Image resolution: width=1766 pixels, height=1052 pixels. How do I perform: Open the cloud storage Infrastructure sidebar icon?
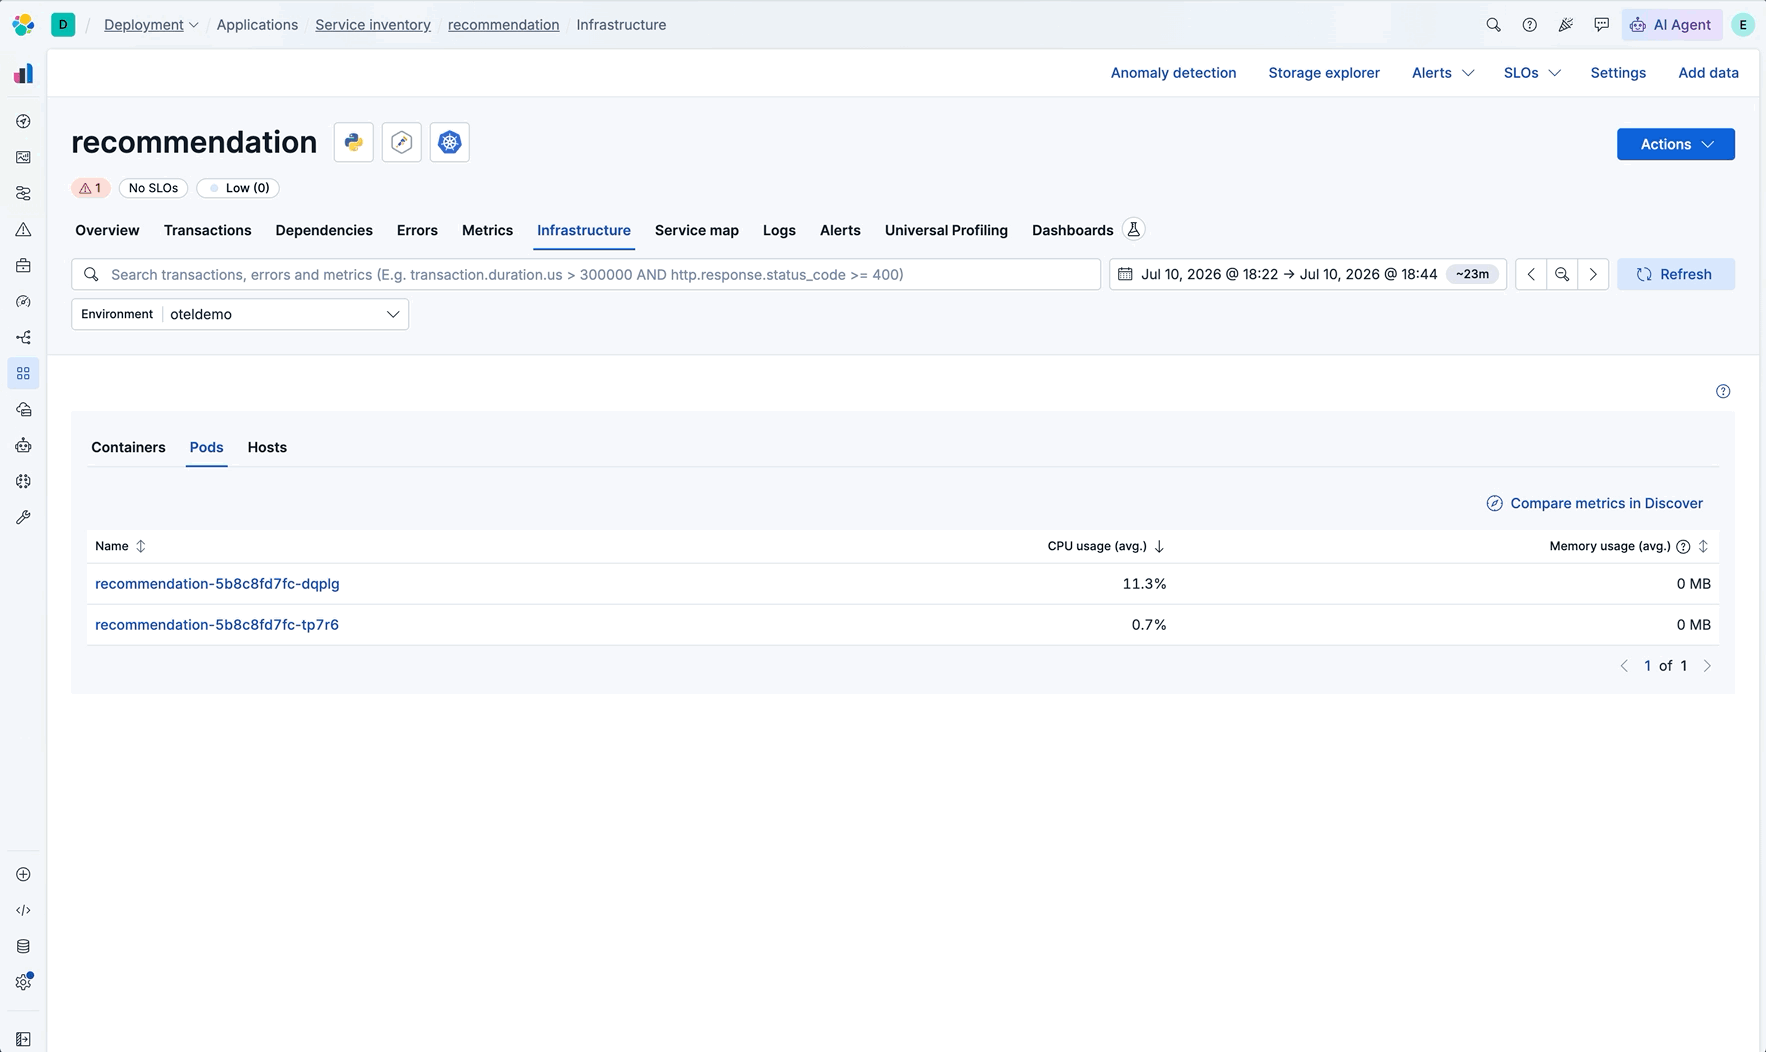click(23, 409)
